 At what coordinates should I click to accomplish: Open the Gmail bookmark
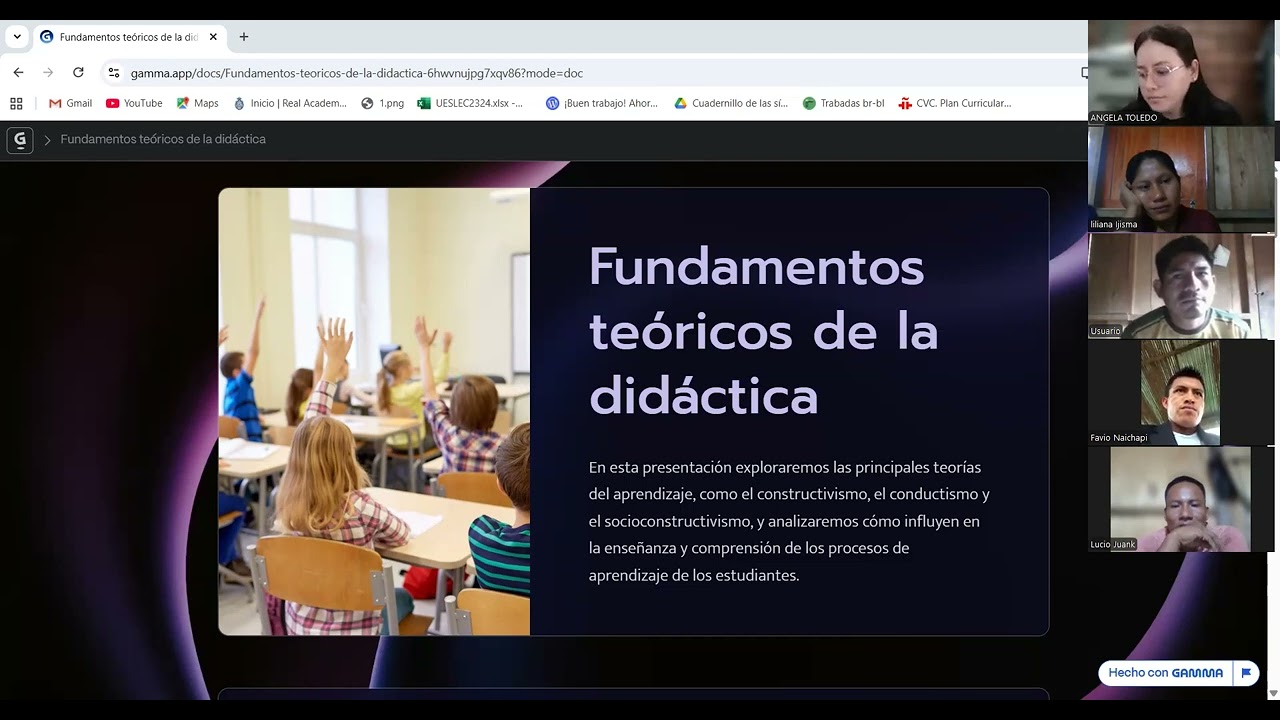70,103
